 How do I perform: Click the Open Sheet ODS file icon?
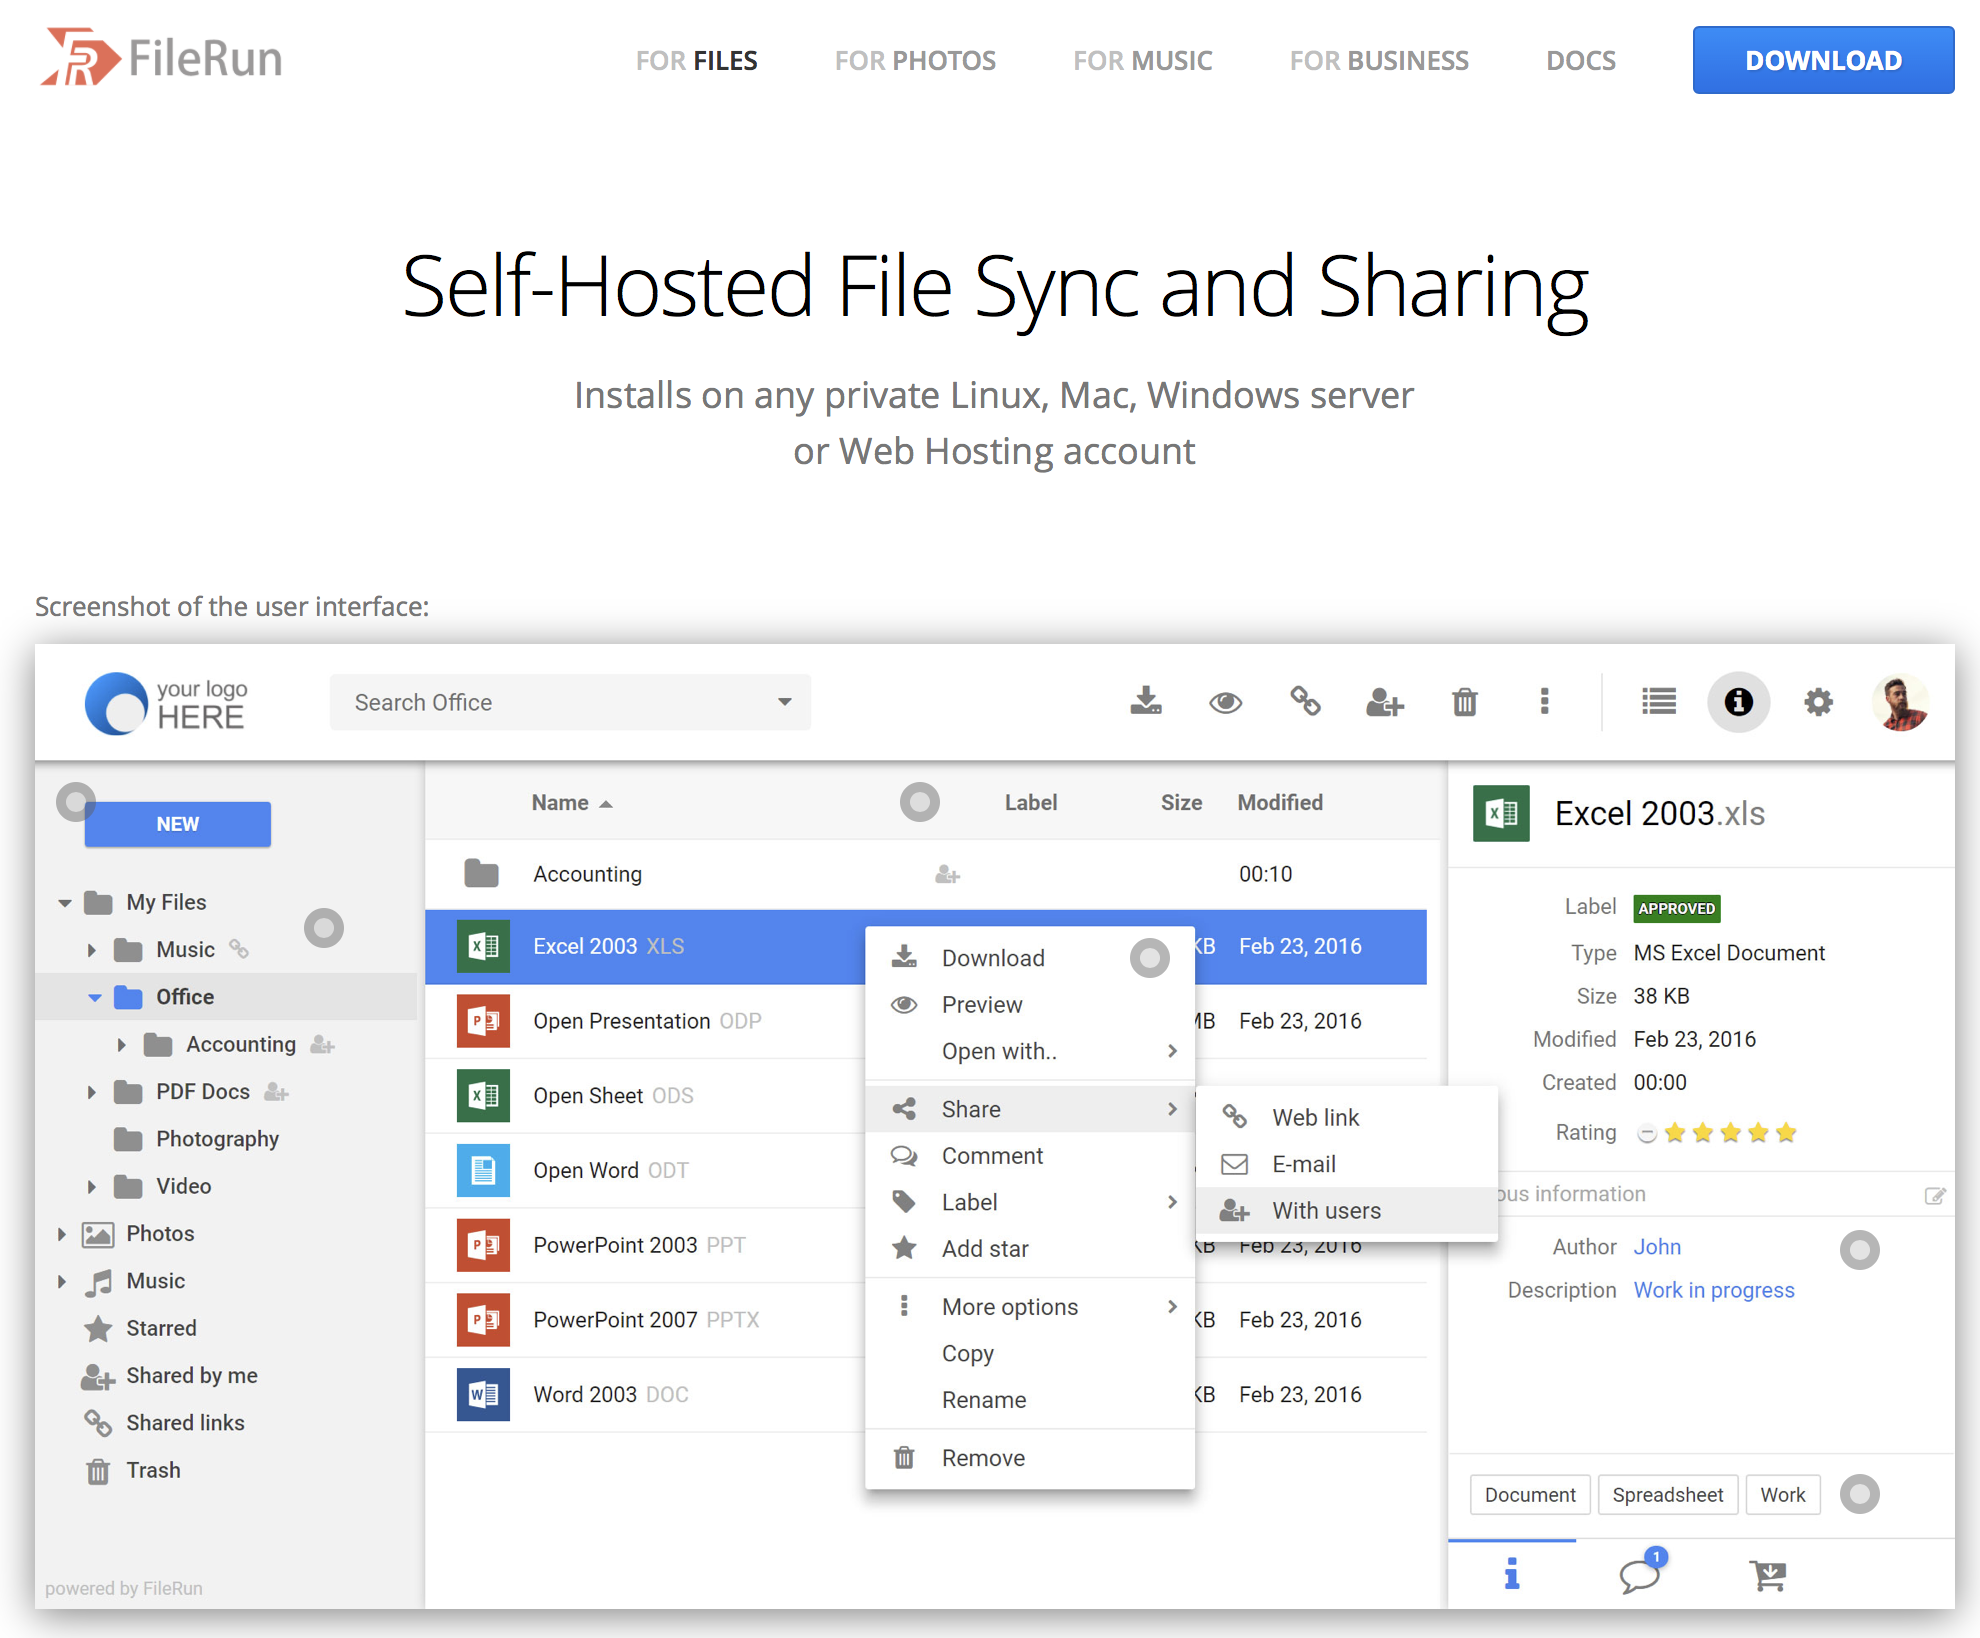click(484, 1096)
